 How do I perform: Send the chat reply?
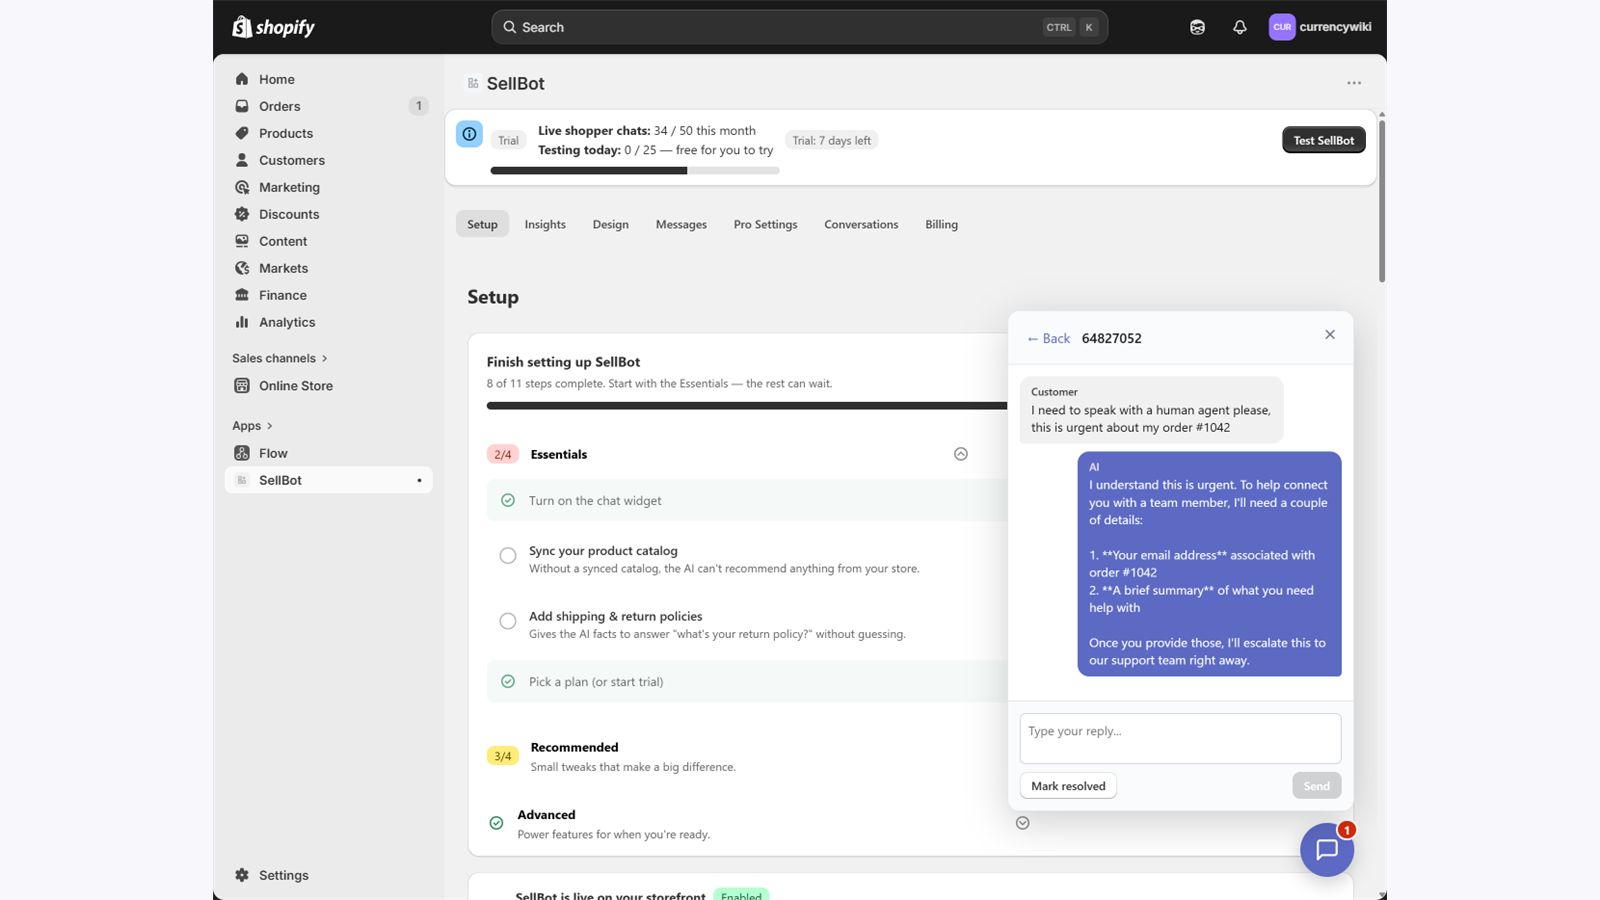click(1316, 786)
